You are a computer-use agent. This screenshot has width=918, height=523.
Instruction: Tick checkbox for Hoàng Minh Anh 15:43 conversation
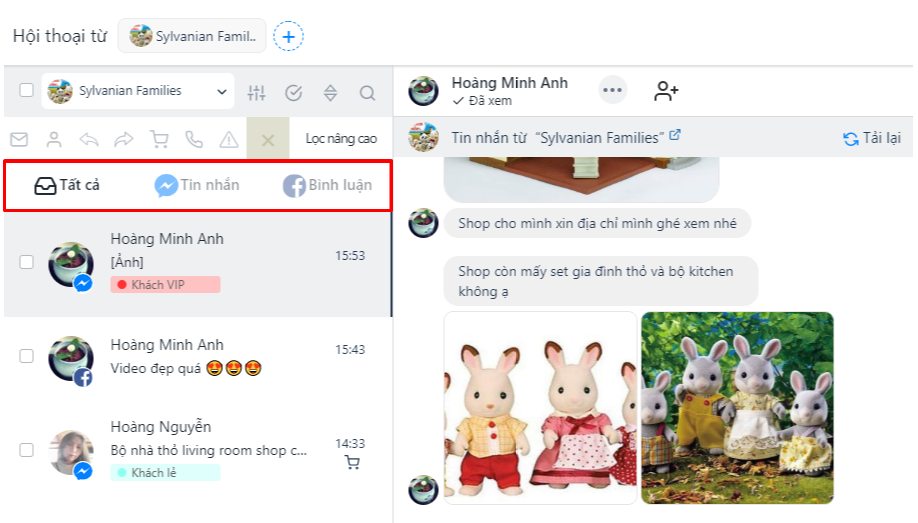tap(26, 356)
